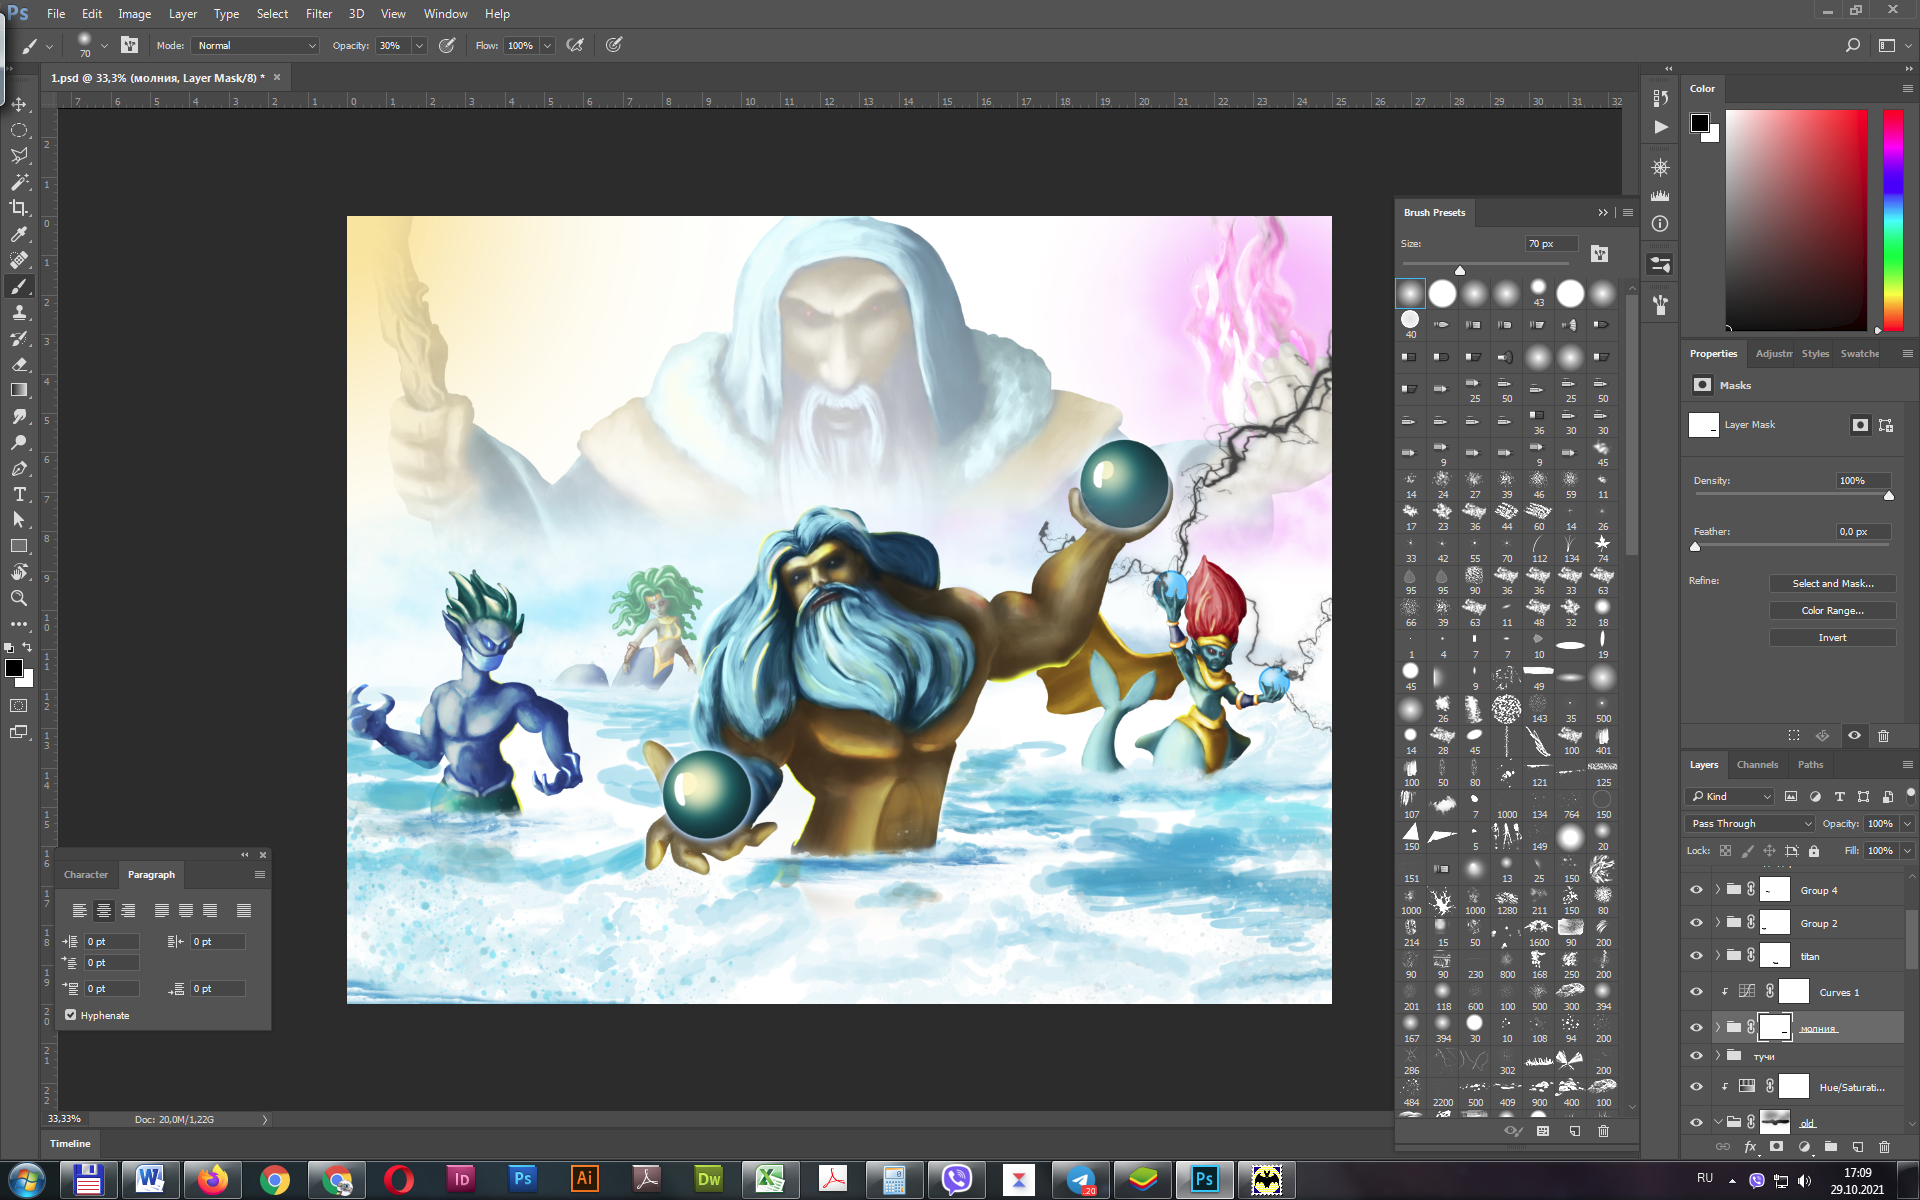Click the молния layer mask thumbnail
This screenshot has height=1200, width=1920.
[x=1775, y=1027]
